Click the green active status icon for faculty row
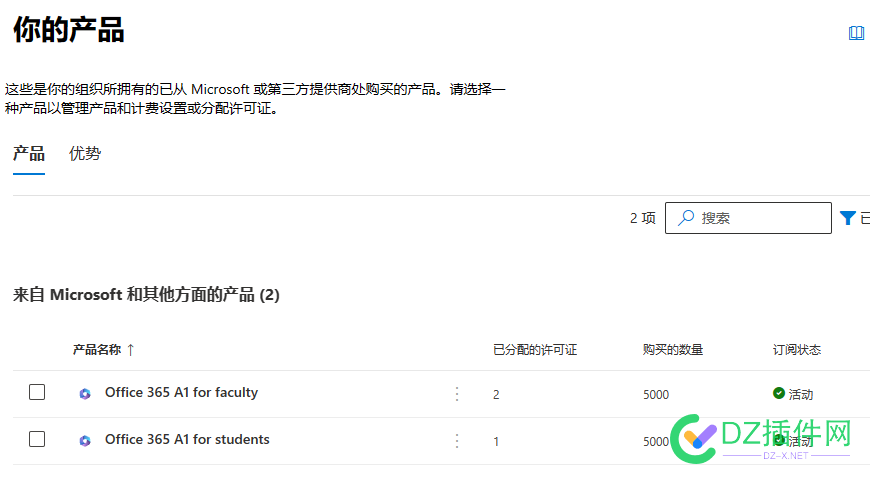This screenshot has height=479, width=870. pyautogui.click(x=778, y=393)
